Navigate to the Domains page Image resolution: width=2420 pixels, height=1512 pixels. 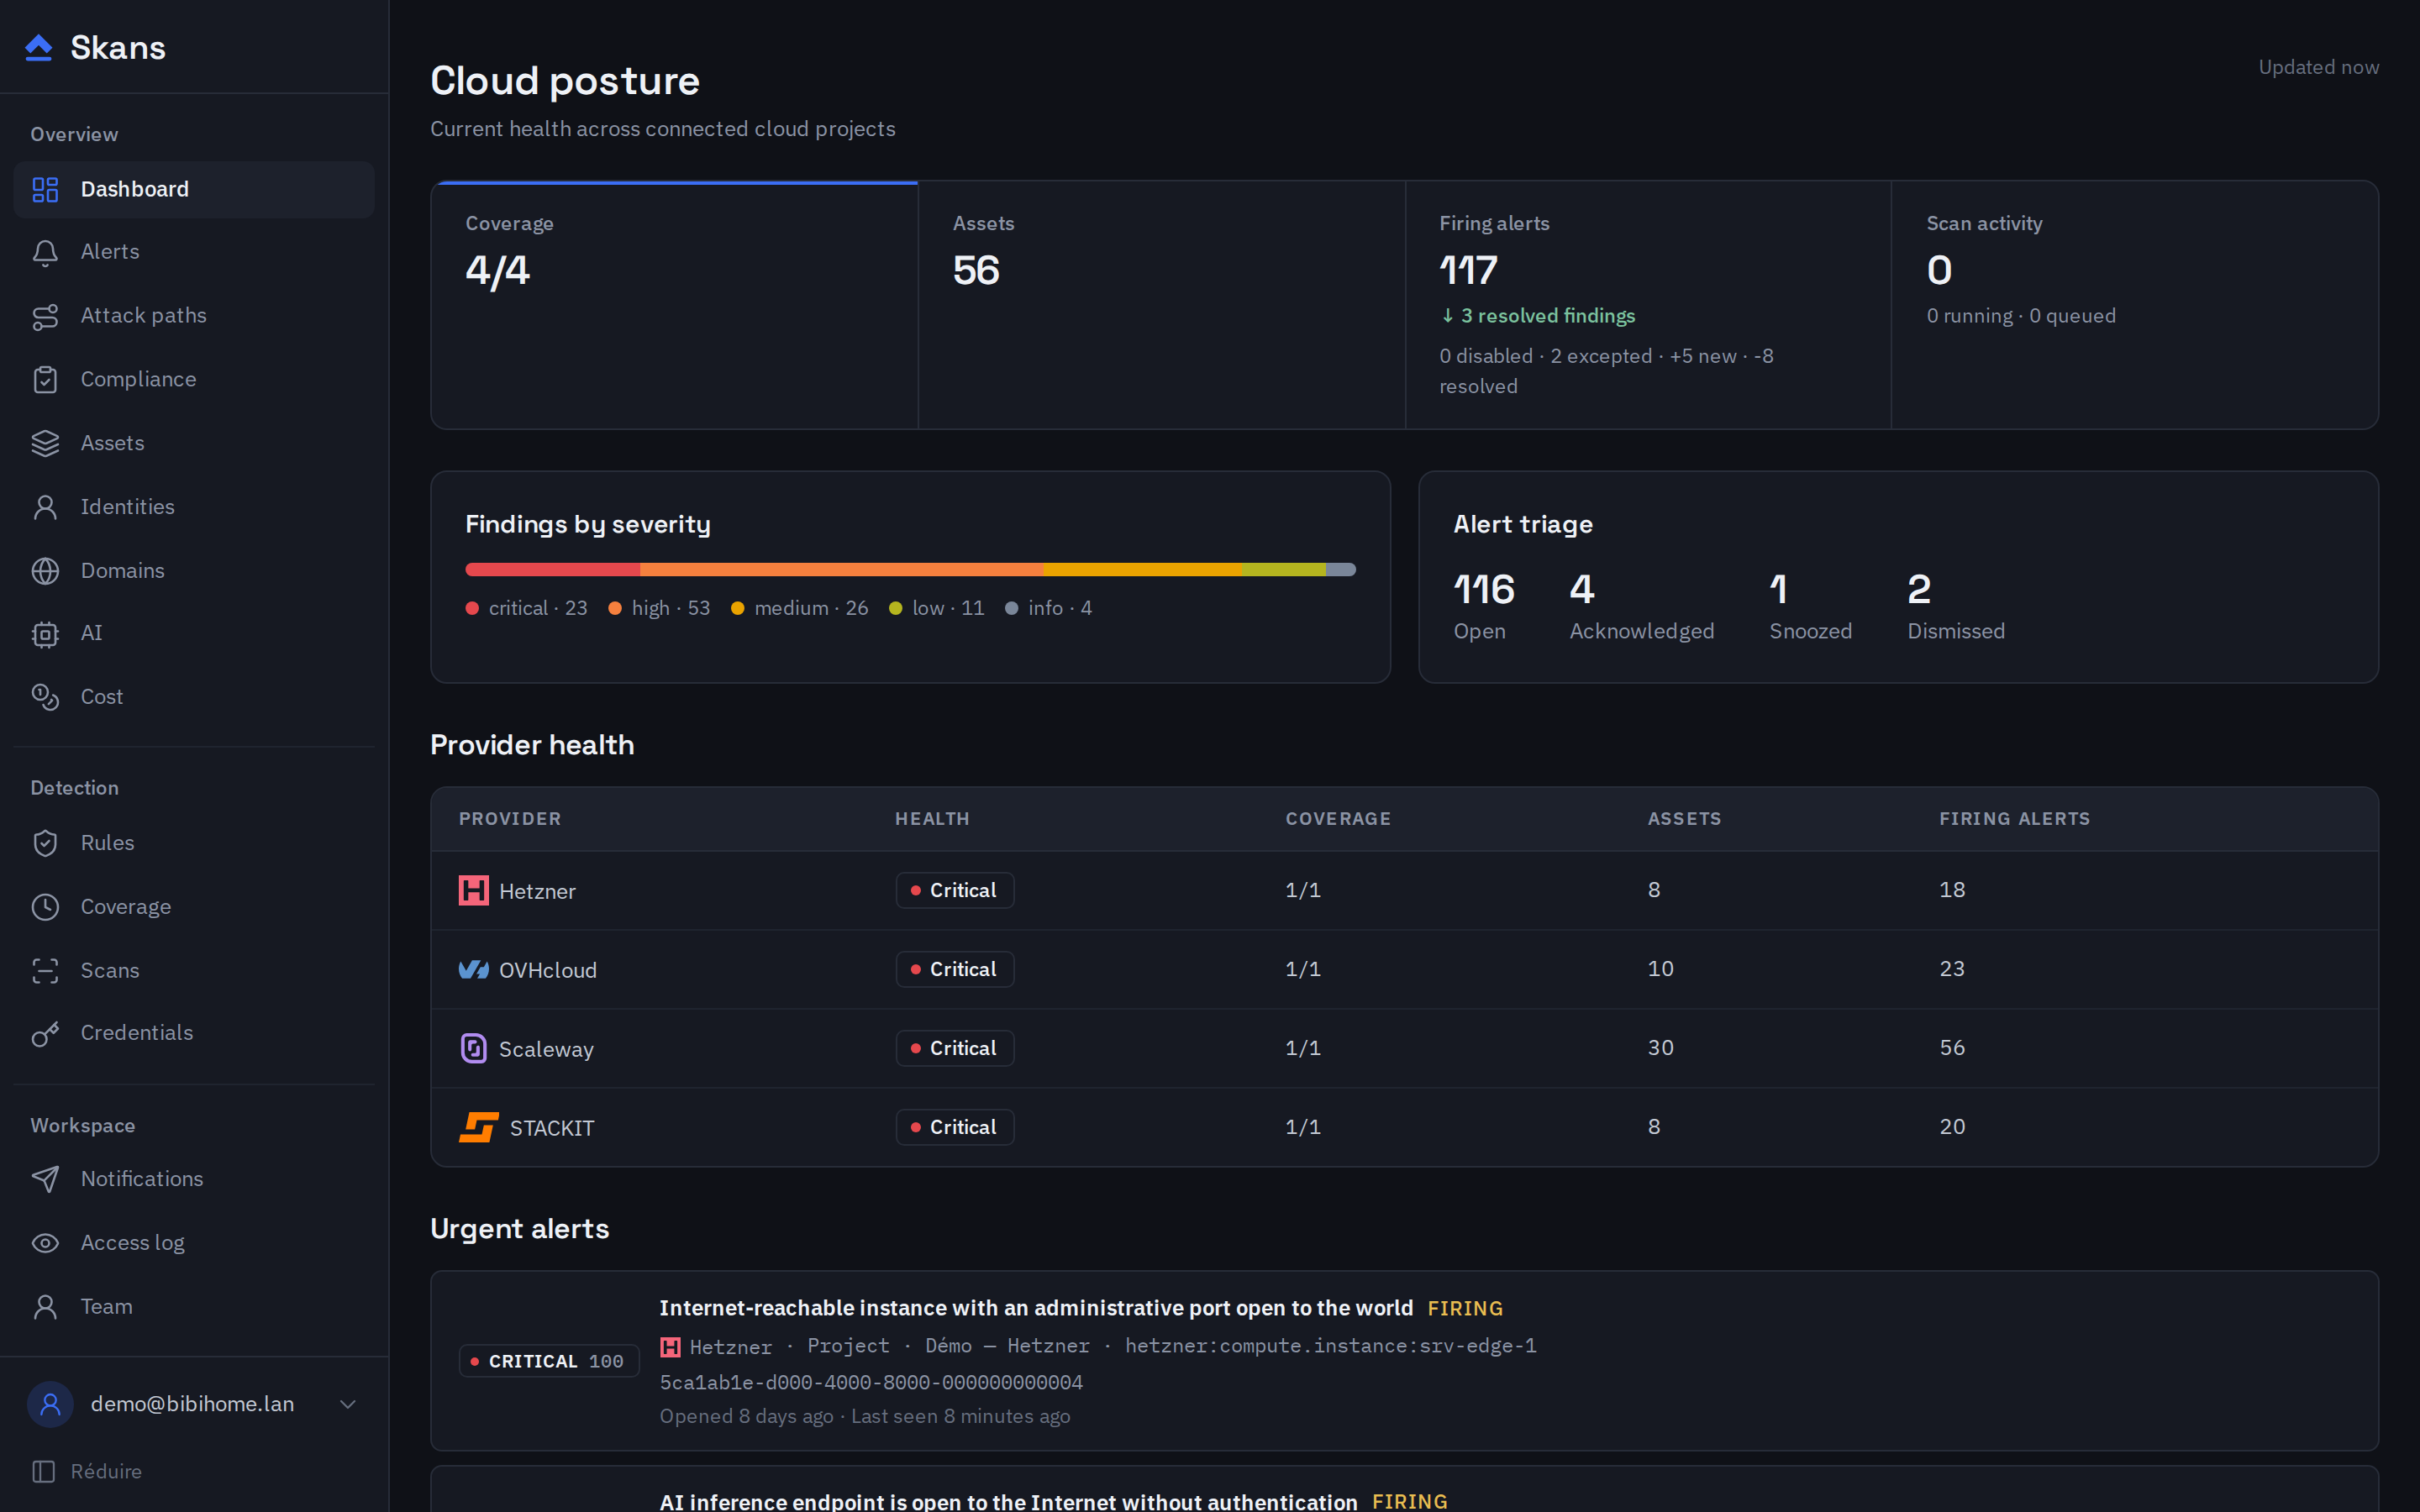tap(194, 571)
